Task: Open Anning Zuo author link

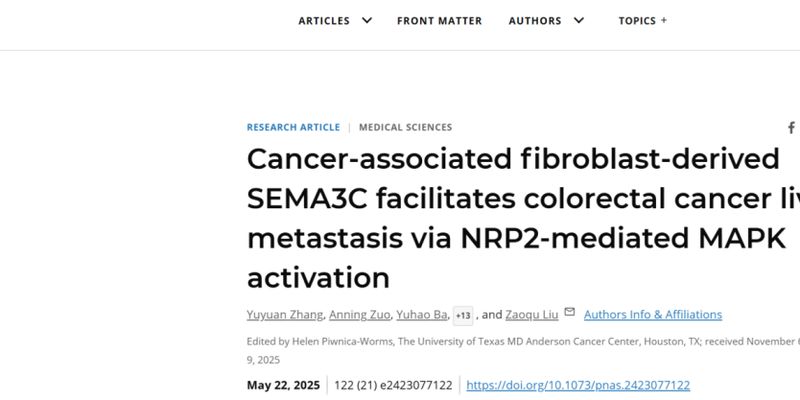Action: click(359, 315)
